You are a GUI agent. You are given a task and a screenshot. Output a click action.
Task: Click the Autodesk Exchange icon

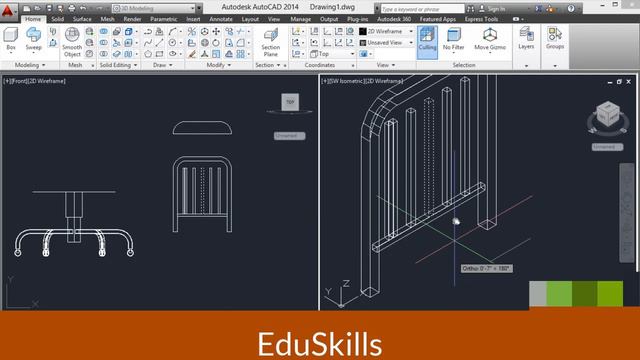coord(539,8)
